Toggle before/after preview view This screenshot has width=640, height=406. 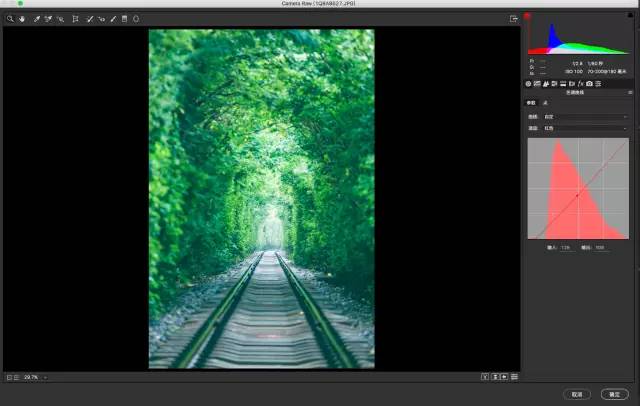click(x=485, y=377)
